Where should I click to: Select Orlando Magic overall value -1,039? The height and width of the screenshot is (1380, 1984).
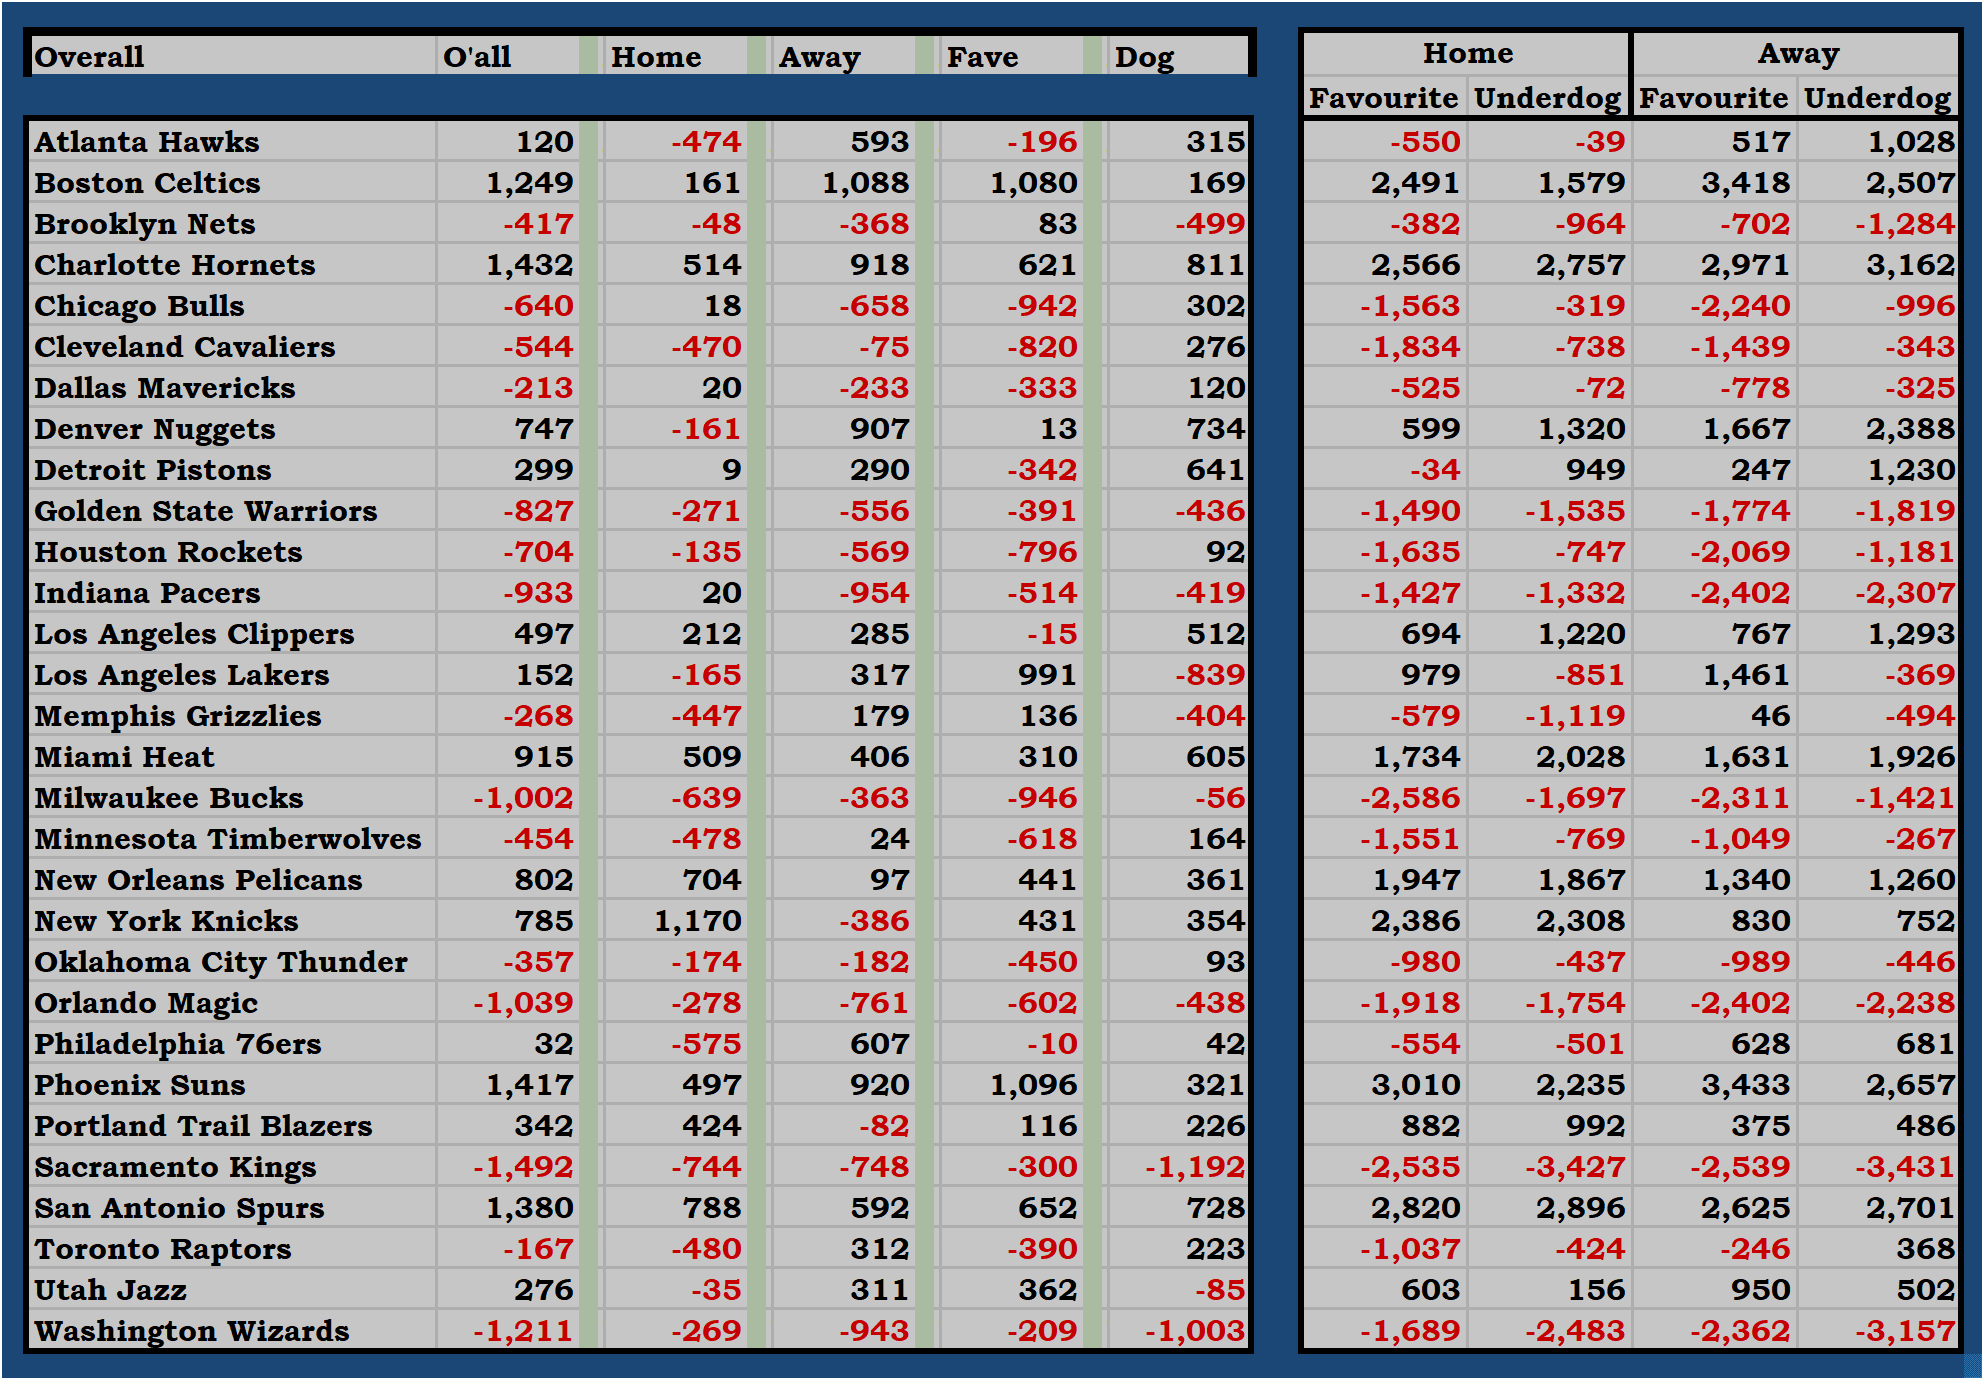pos(523,1003)
